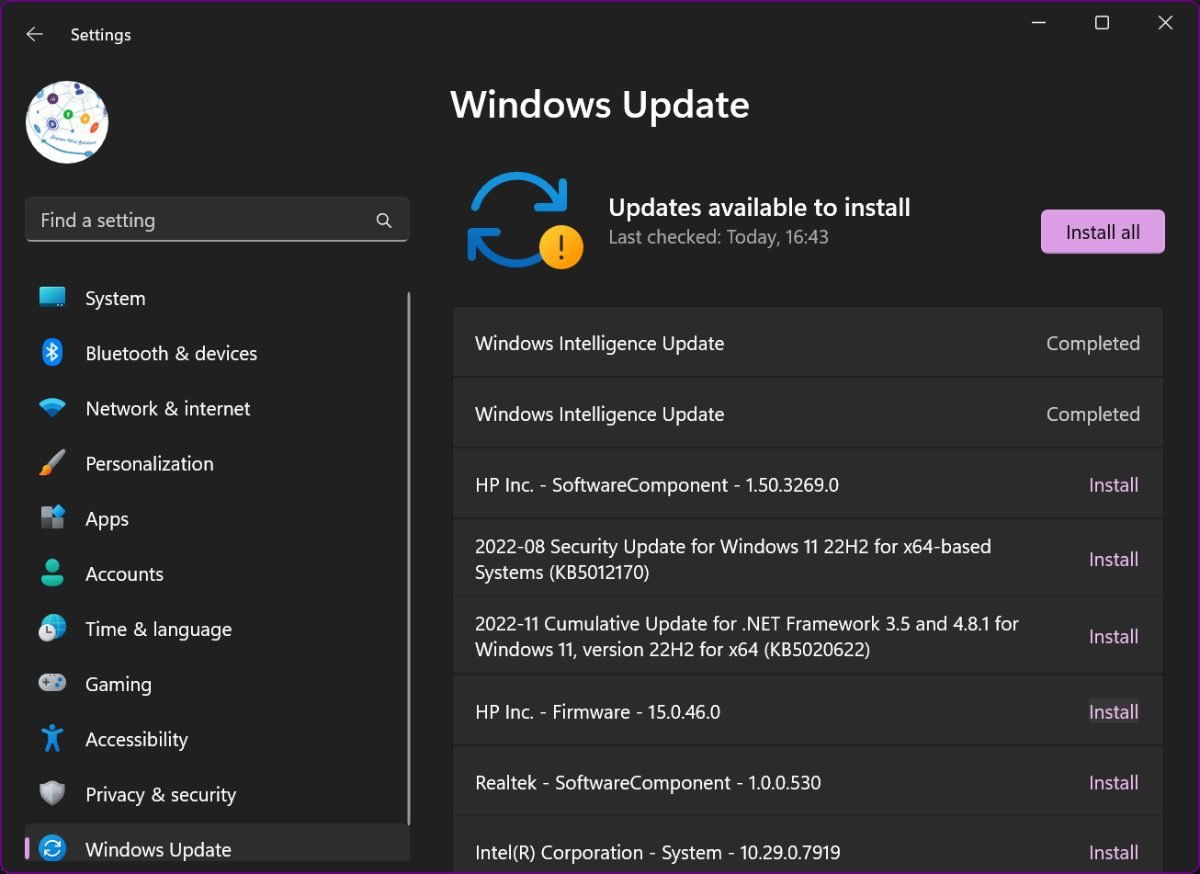Install the HP Inc. Firmware update
Viewport: 1200px width, 874px height.
point(1113,711)
